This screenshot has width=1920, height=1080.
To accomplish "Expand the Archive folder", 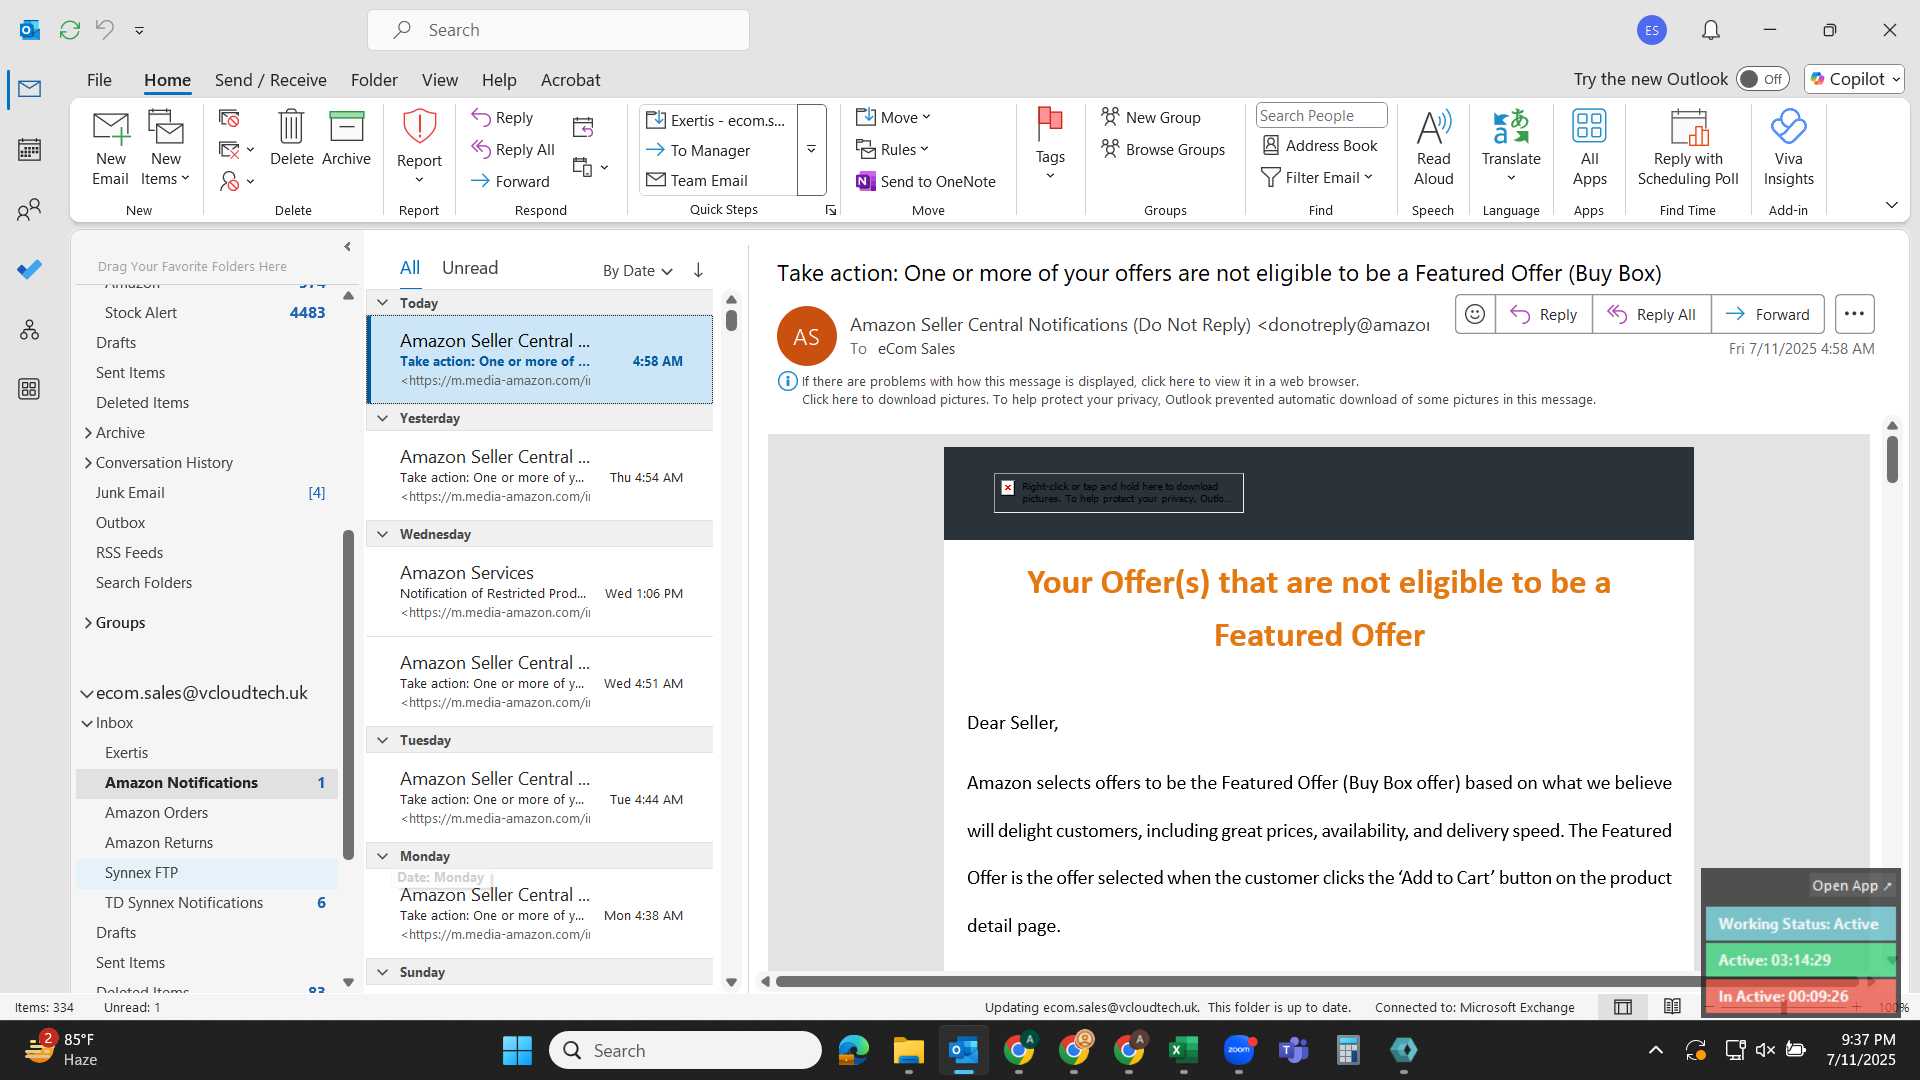I will 88,432.
